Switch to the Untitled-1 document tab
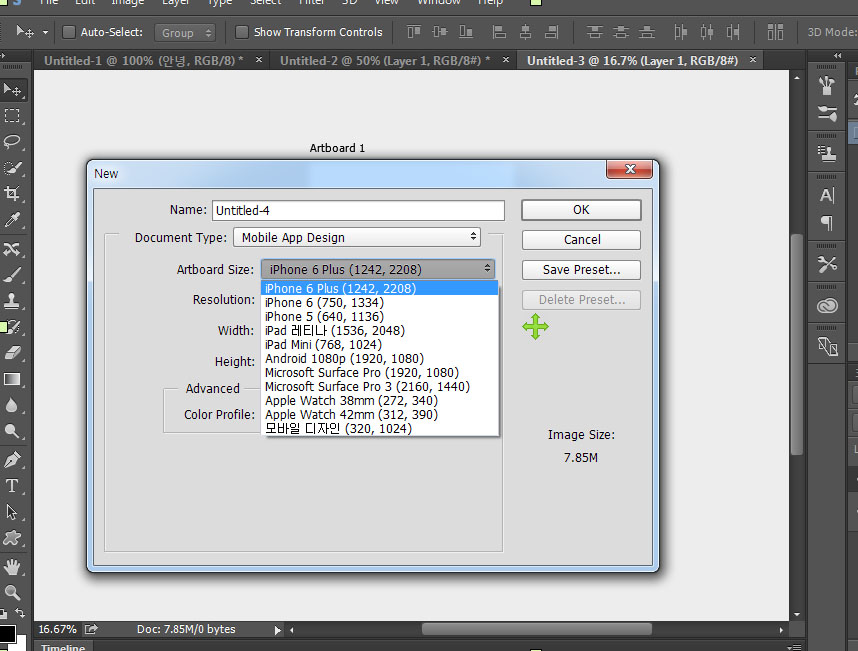The height and width of the screenshot is (651, 858). (142, 61)
